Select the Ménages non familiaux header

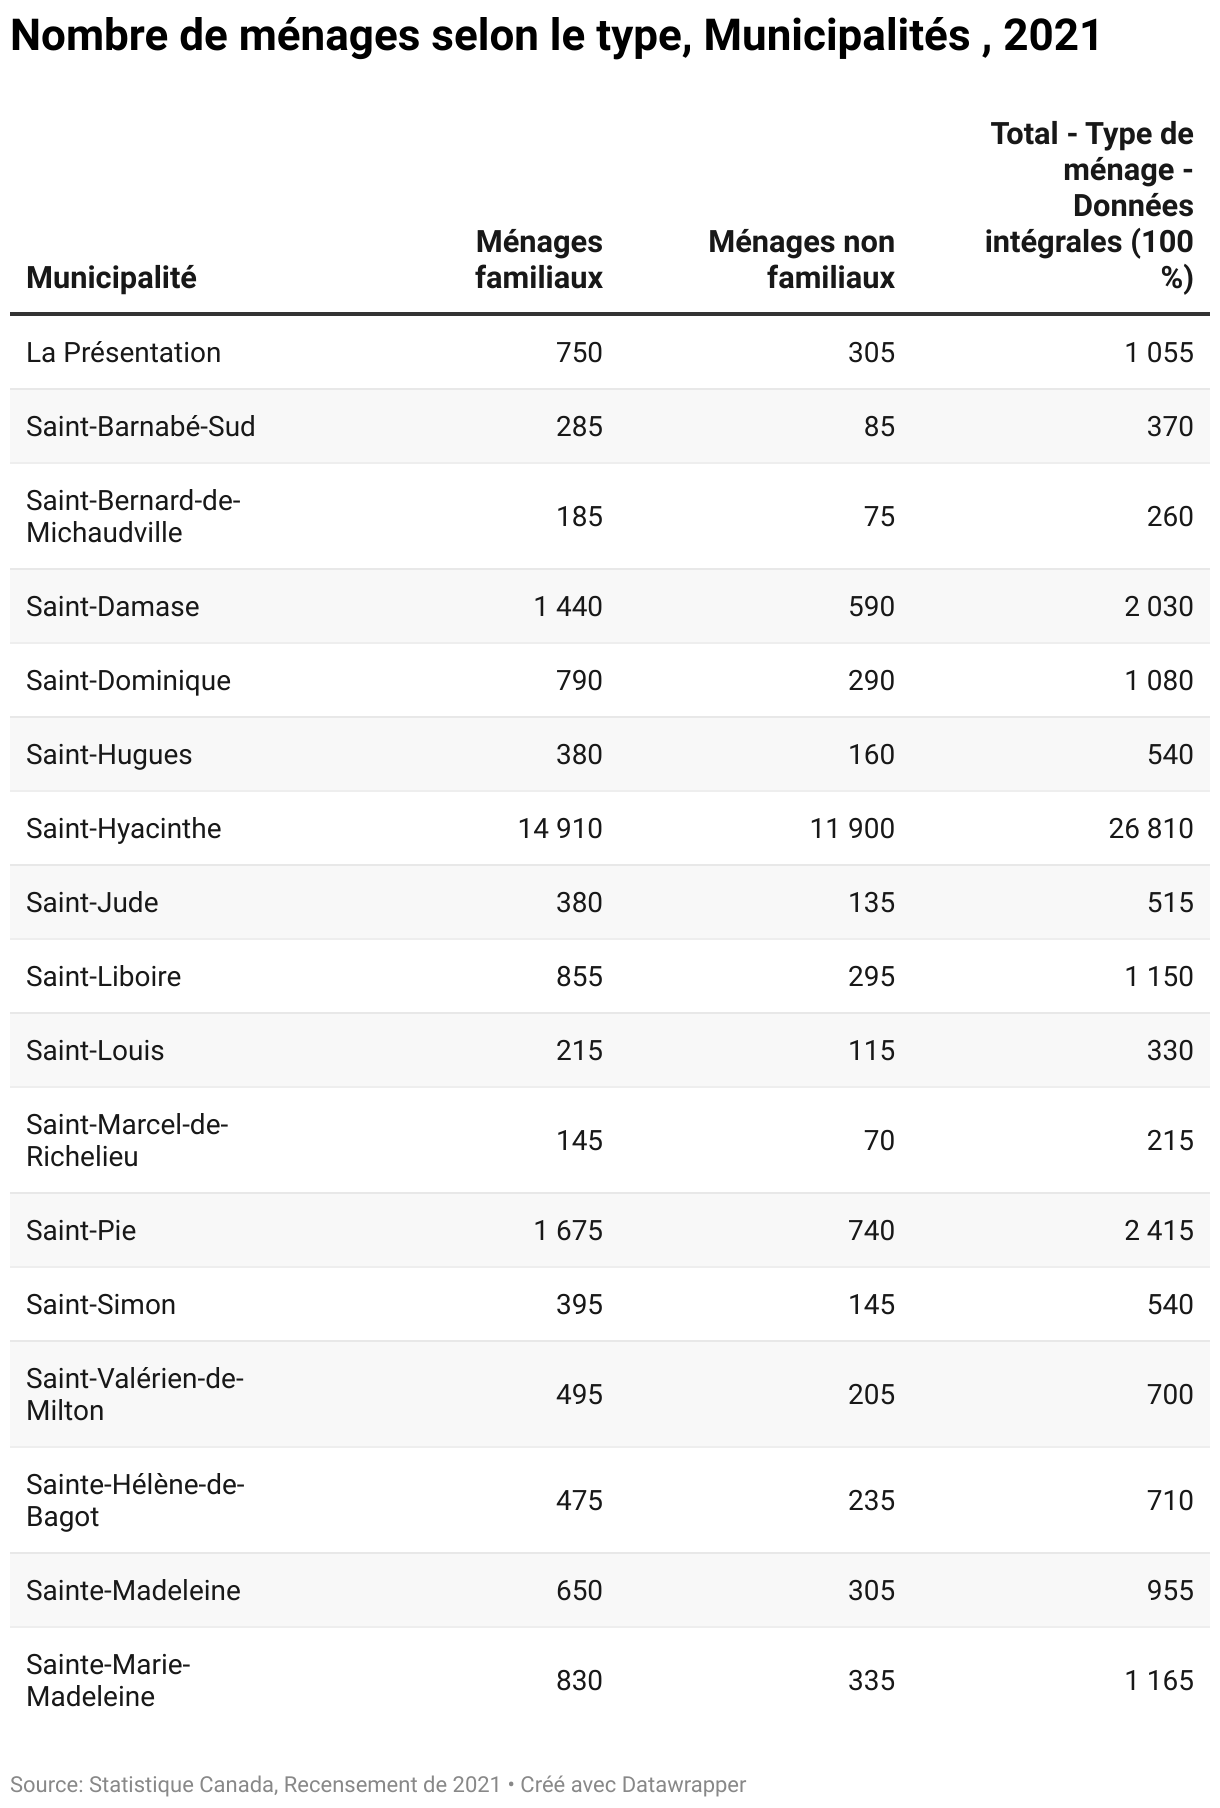point(801,260)
